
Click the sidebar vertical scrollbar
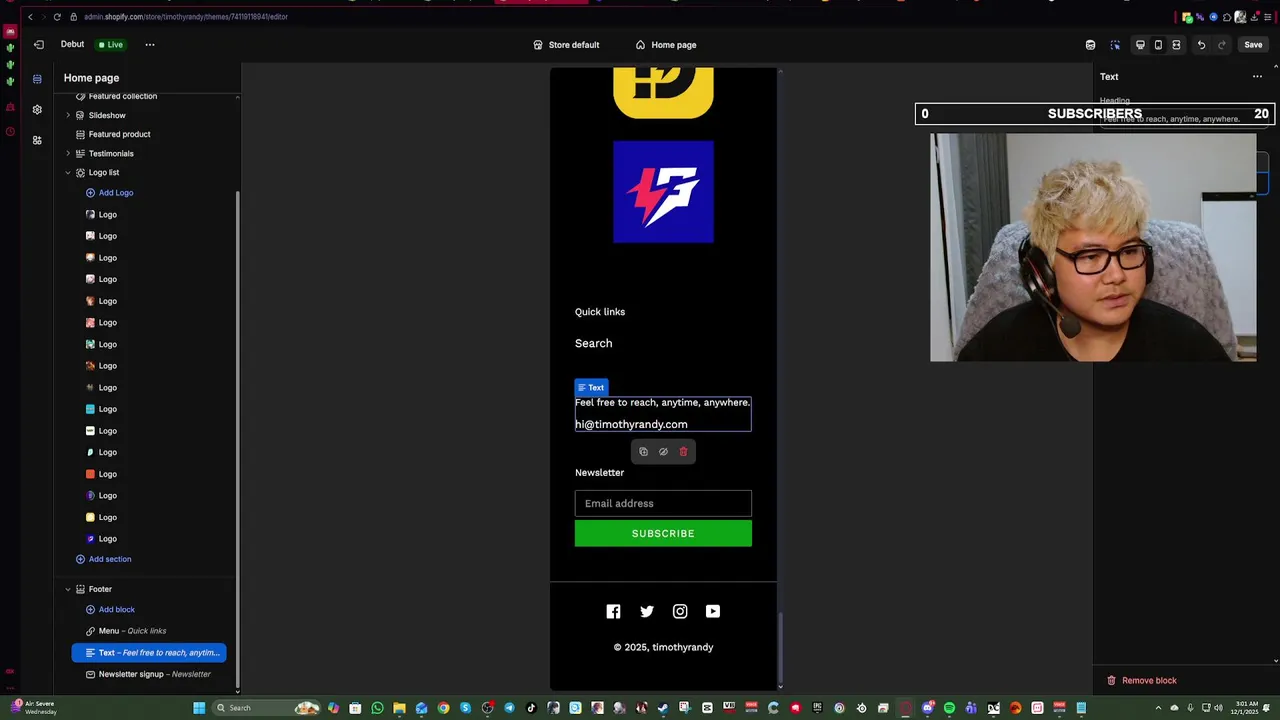click(x=237, y=440)
